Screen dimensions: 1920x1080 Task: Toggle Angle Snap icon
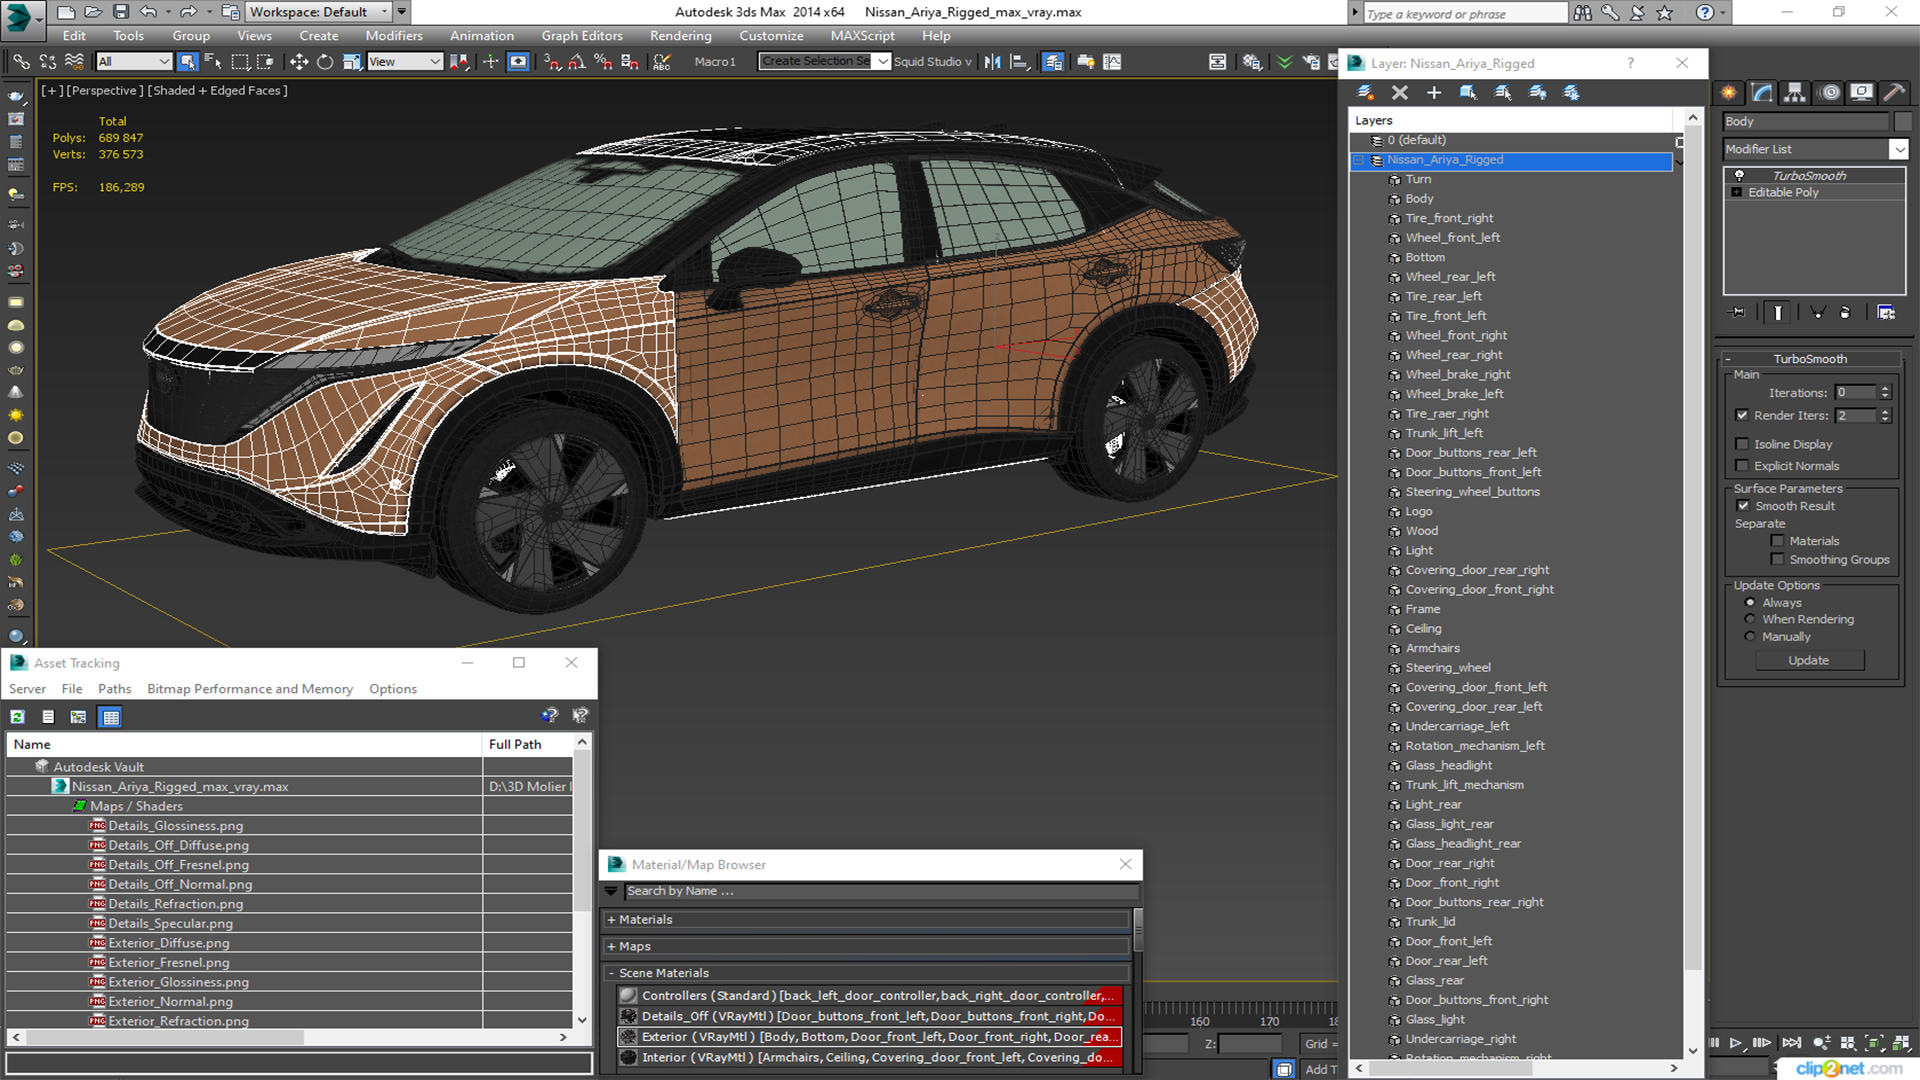(577, 62)
